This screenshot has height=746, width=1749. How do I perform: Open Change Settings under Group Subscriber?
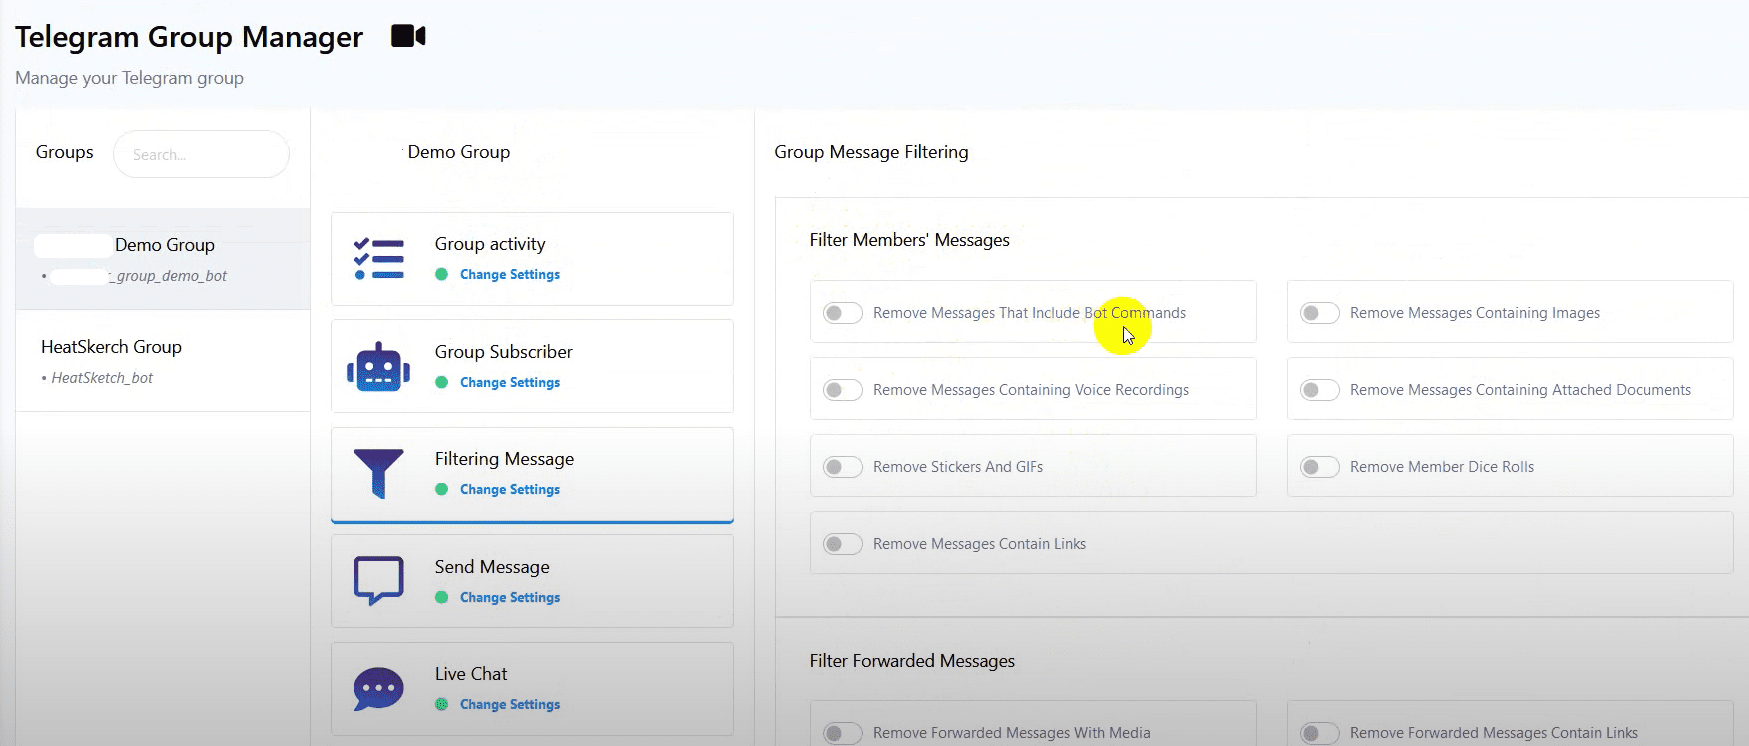pos(509,382)
